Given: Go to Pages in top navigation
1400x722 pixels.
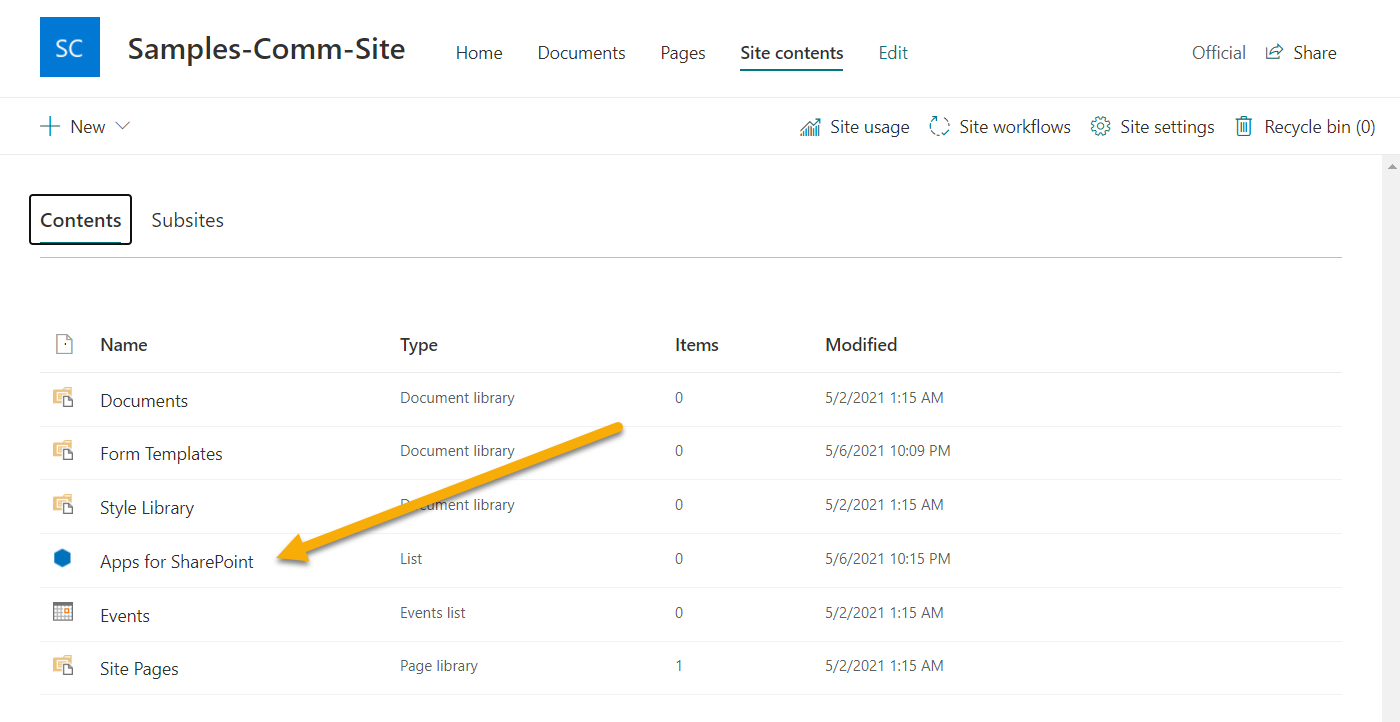Looking at the screenshot, I should click(683, 53).
